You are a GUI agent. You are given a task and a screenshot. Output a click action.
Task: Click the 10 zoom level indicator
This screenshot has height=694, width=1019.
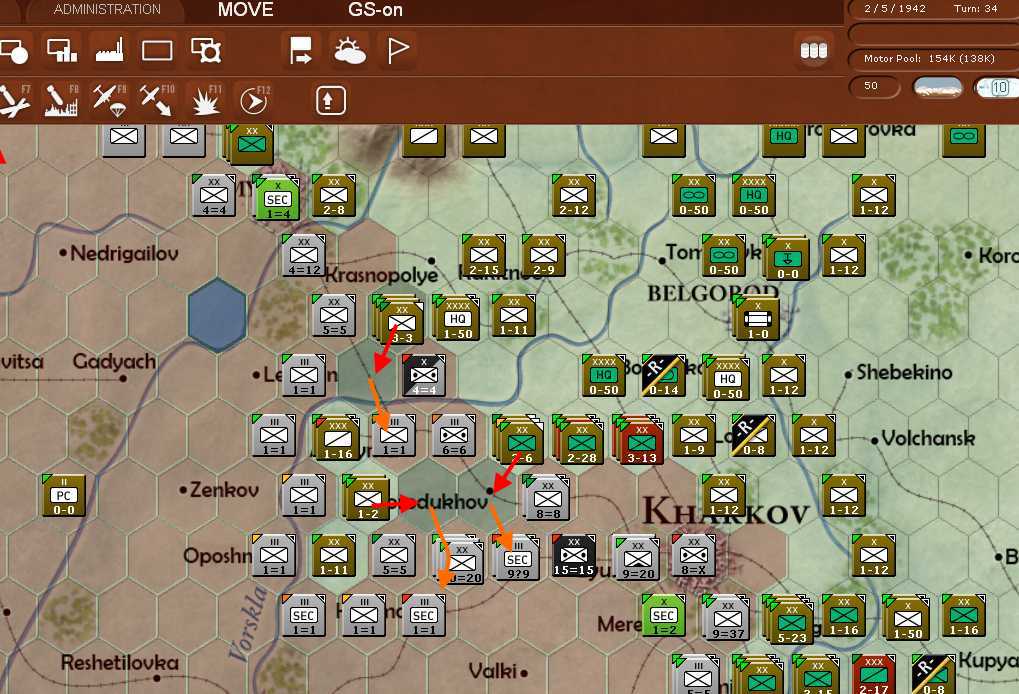pyautogui.click(x=998, y=86)
